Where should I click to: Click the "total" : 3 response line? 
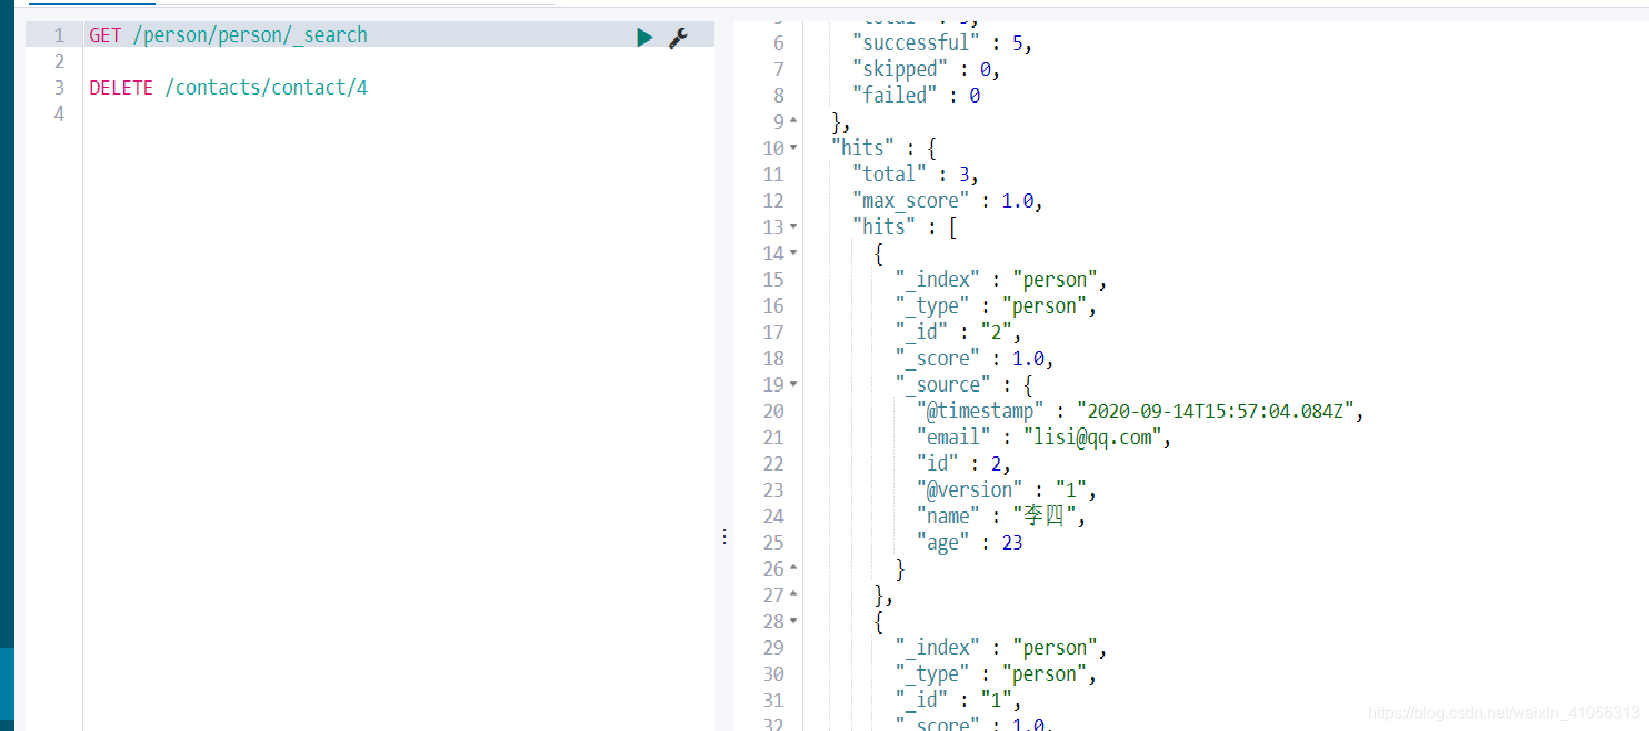[915, 174]
